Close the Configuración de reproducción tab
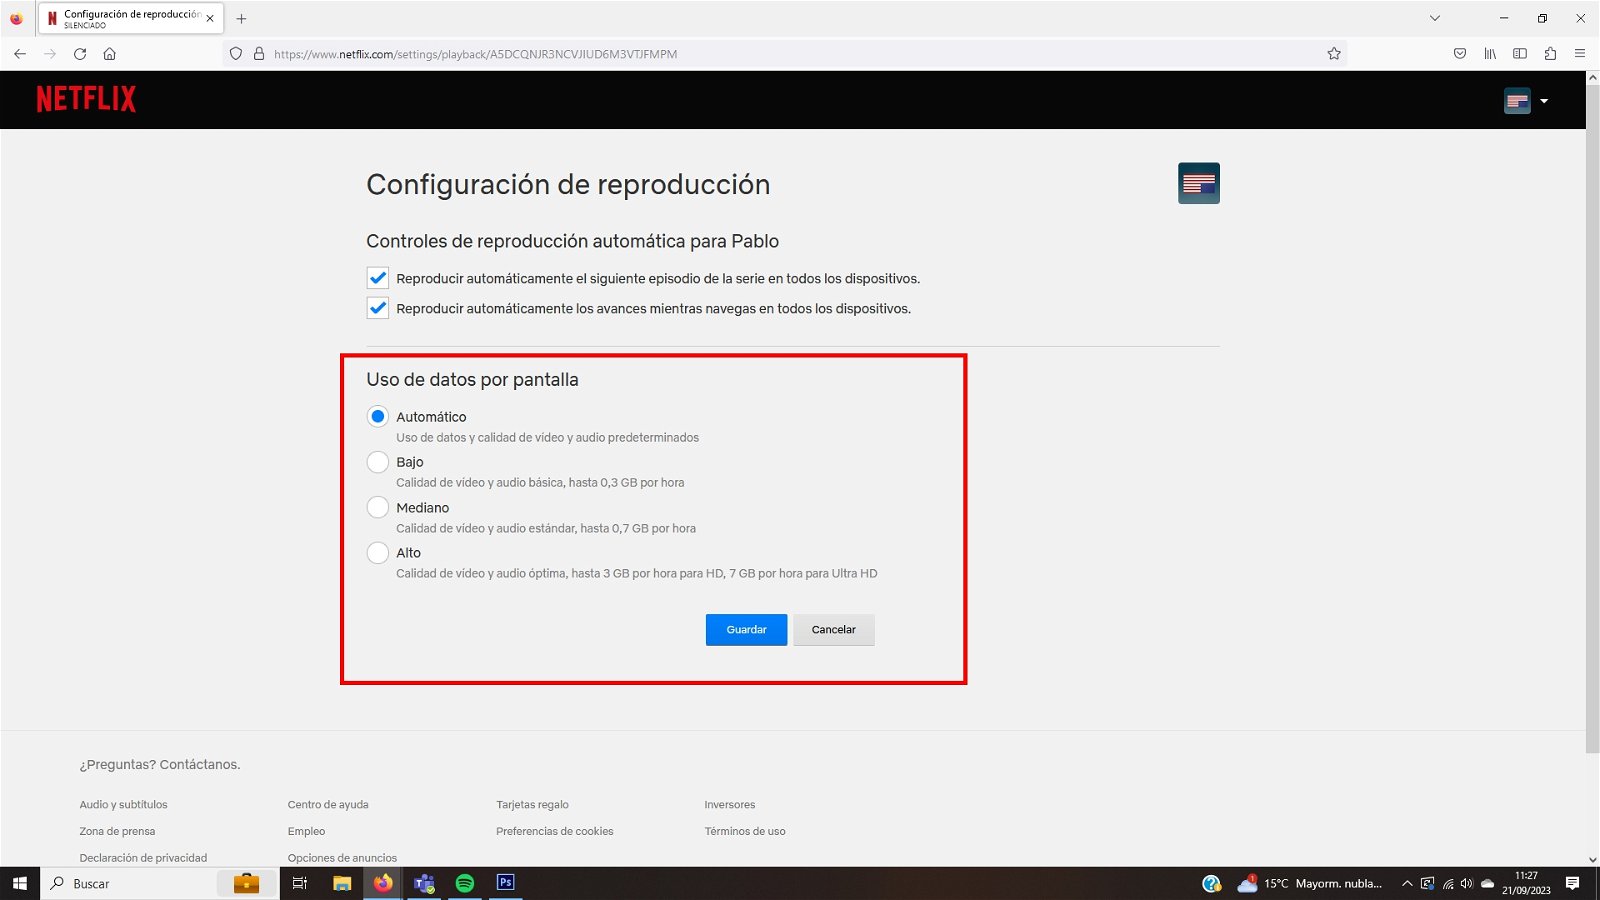 [210, 18]
